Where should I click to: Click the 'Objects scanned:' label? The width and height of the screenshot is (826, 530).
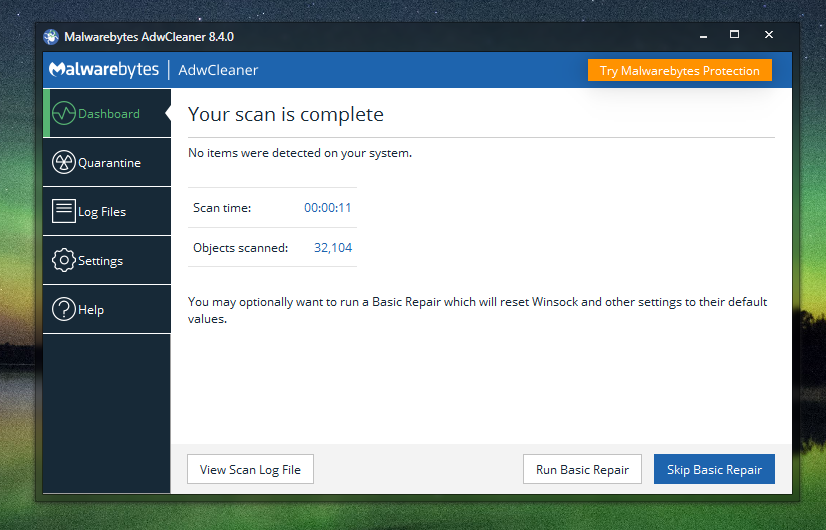(240, 248)
